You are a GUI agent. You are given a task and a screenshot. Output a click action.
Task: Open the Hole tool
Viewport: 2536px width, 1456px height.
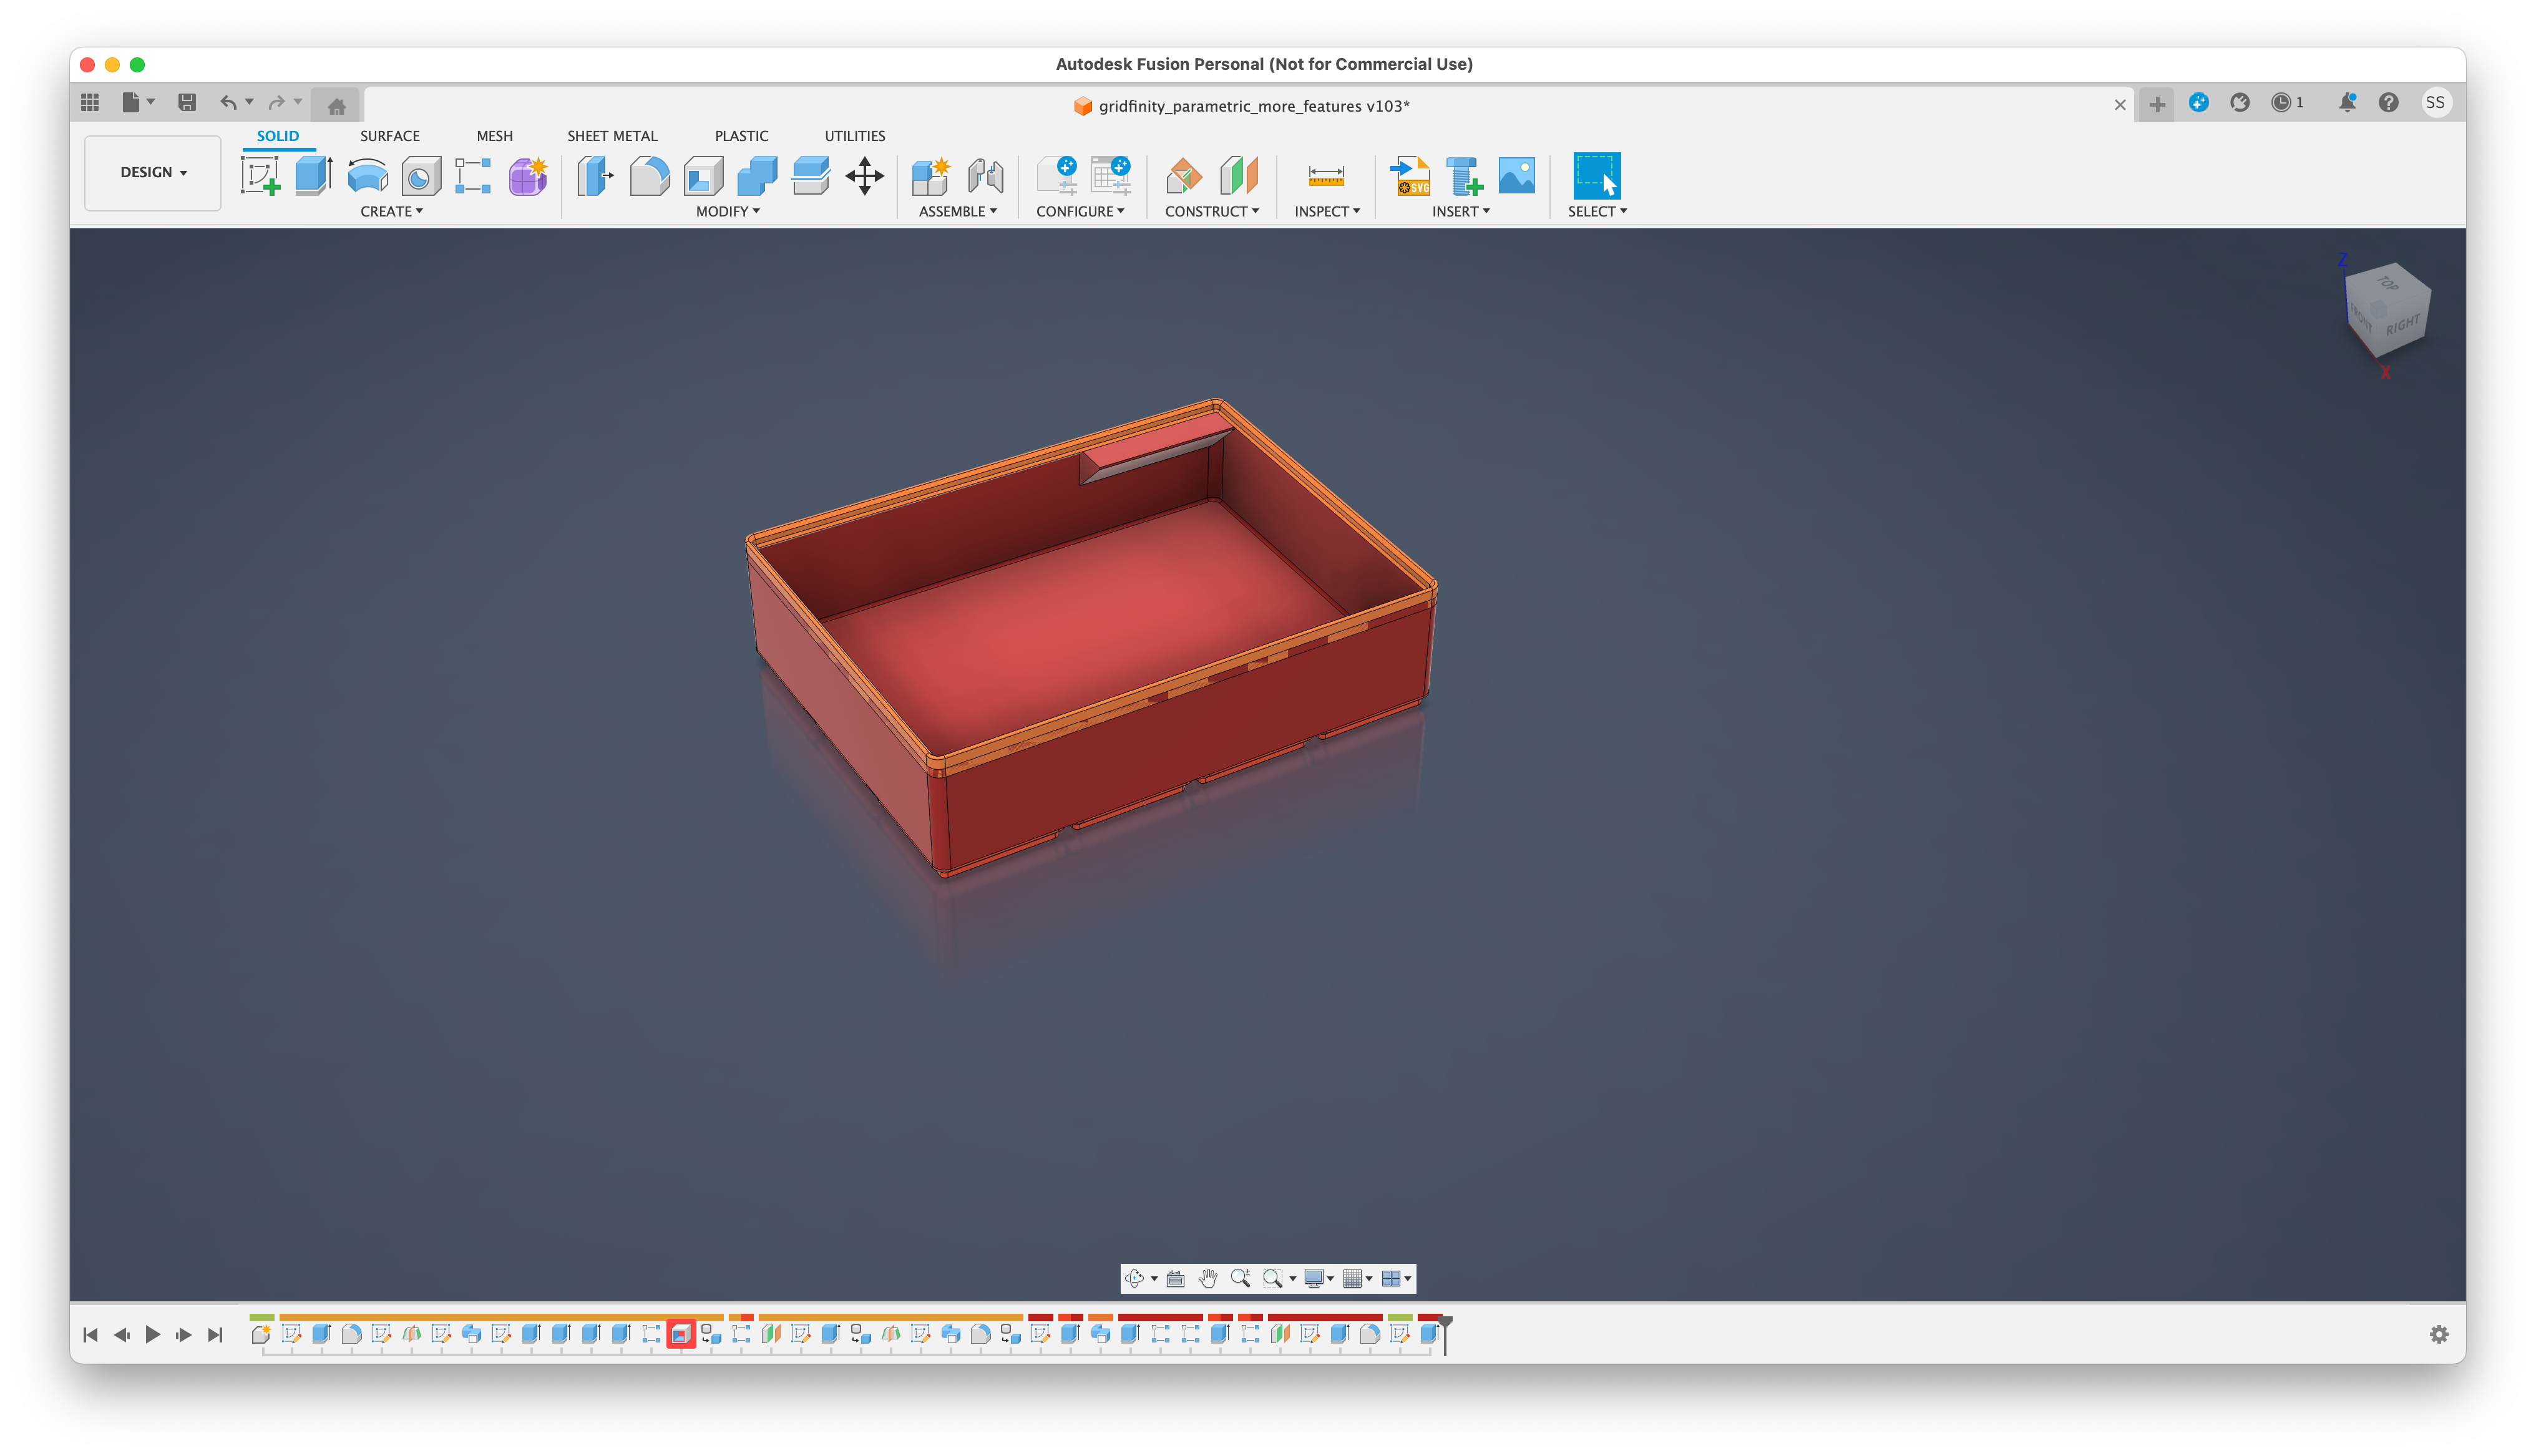pos(420,176)
